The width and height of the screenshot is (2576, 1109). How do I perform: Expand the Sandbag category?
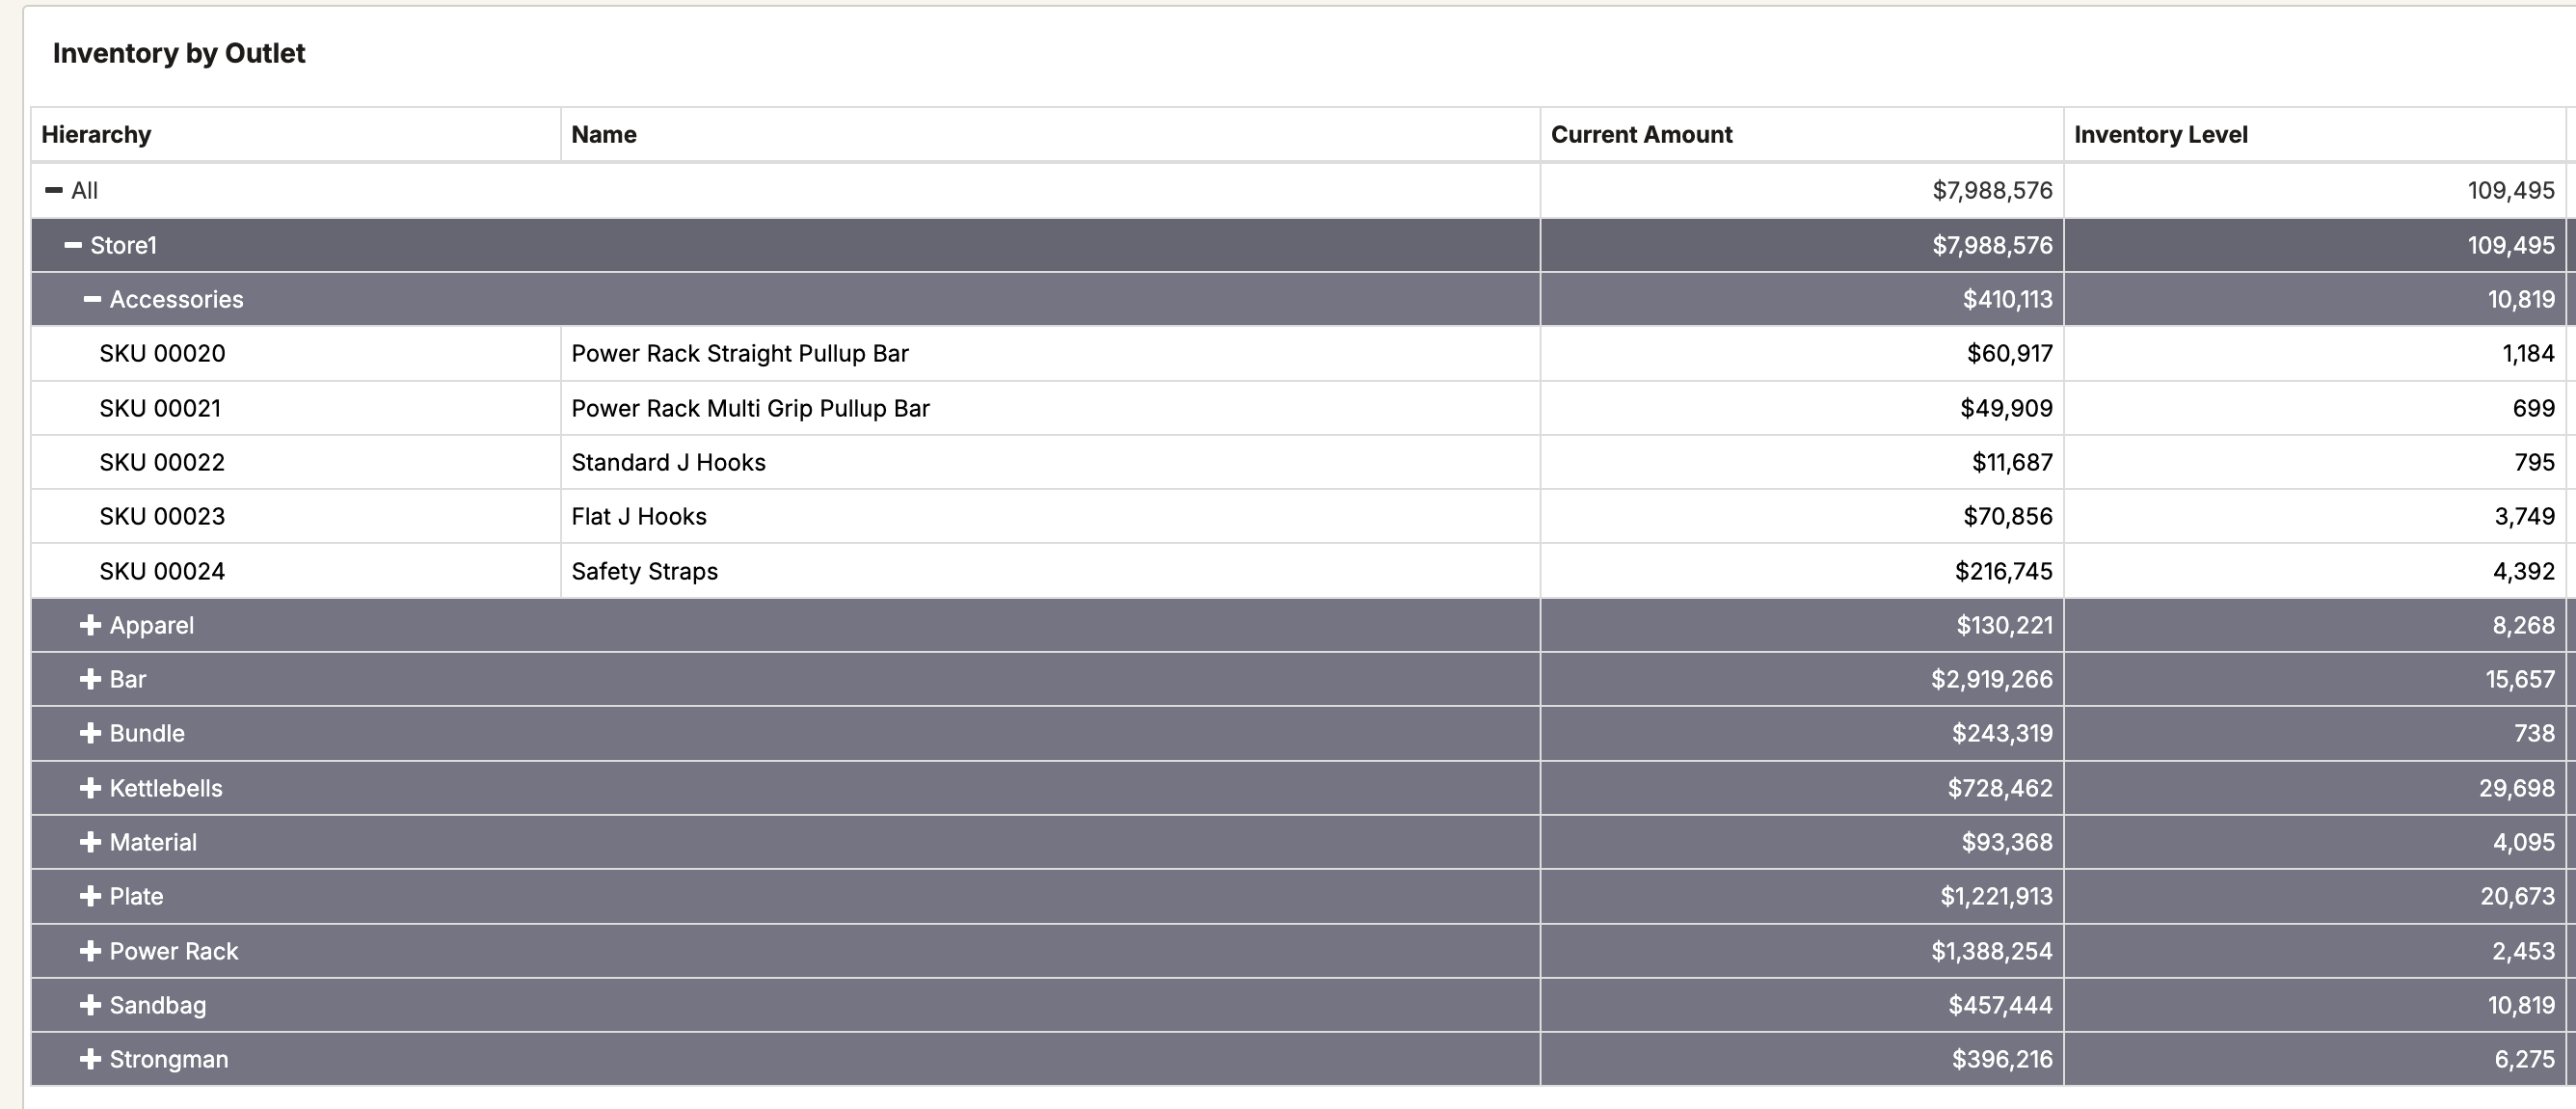90,1005
